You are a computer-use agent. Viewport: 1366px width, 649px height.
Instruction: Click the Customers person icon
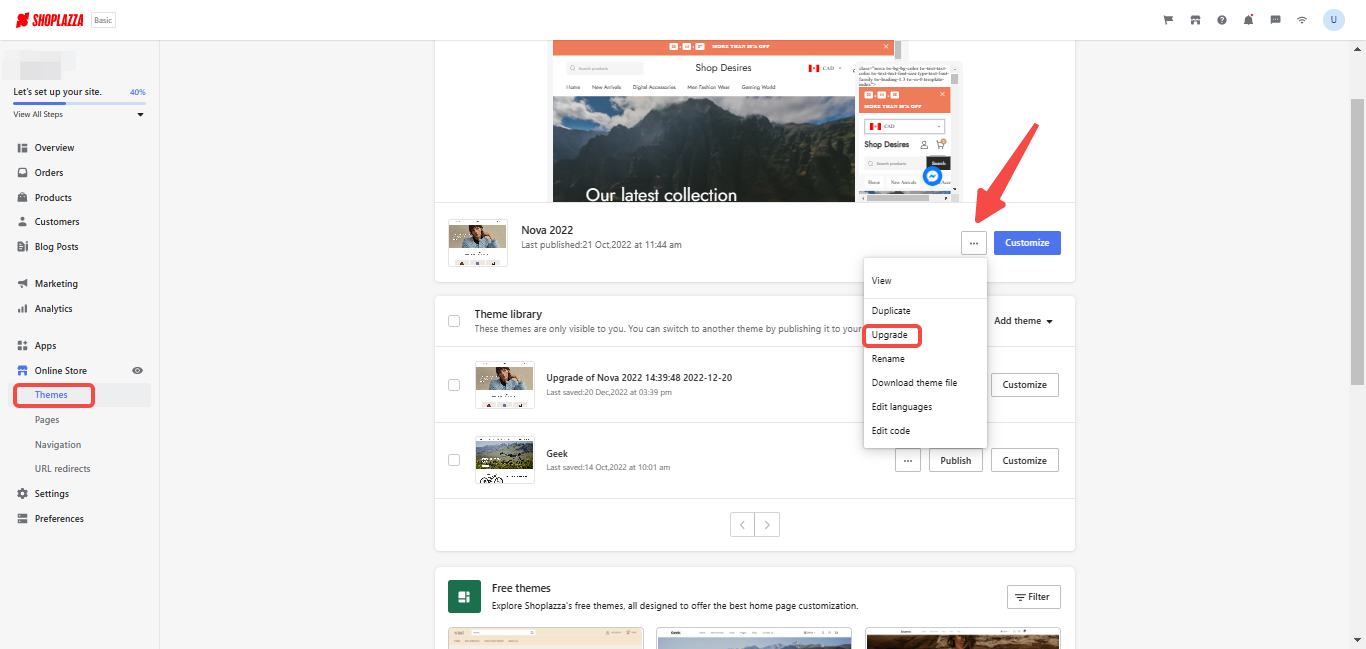pyautogui.click(x=22, y=222)
